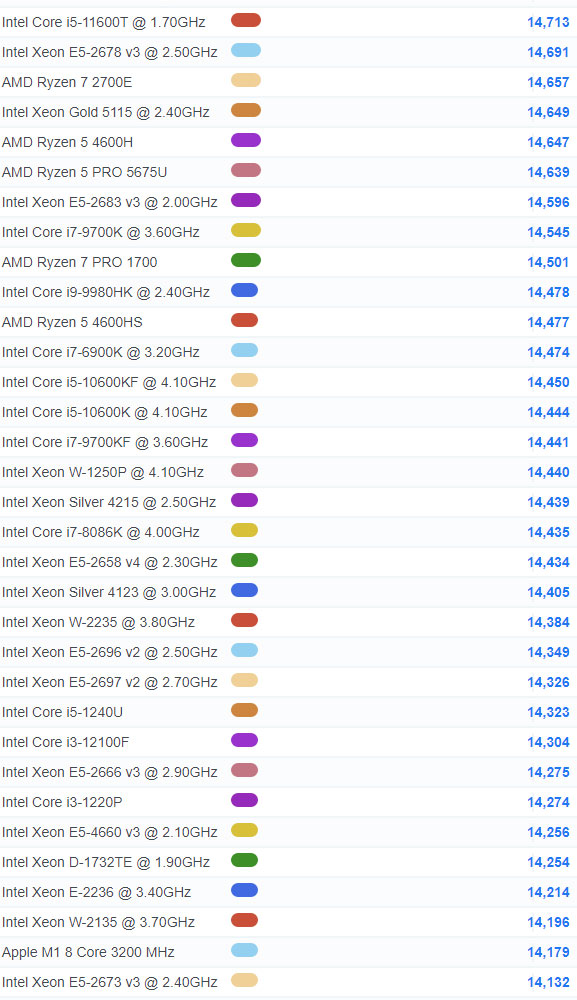Open the Intel Core i3-1220P link
The width and height of the screenshot is (577, 1000).
click(x=62, y=802)
